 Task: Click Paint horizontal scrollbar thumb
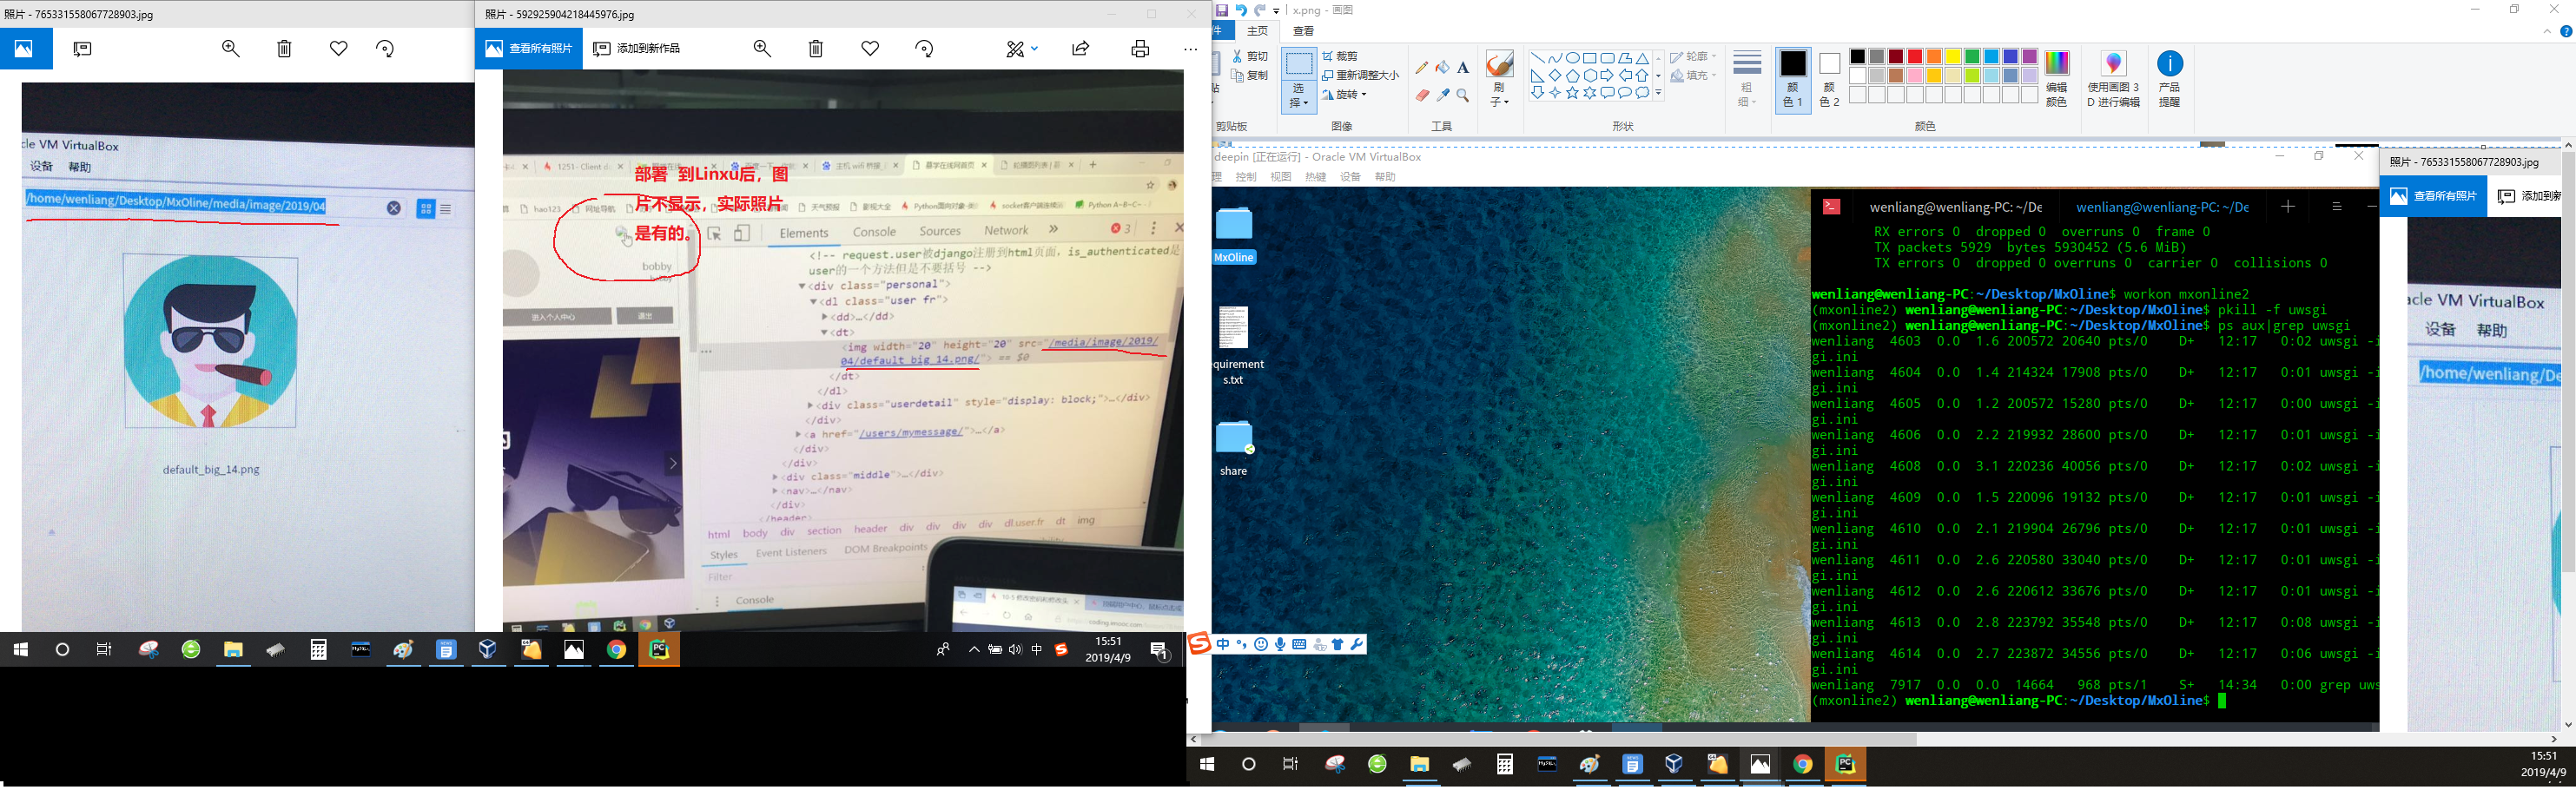[1558, 740]
